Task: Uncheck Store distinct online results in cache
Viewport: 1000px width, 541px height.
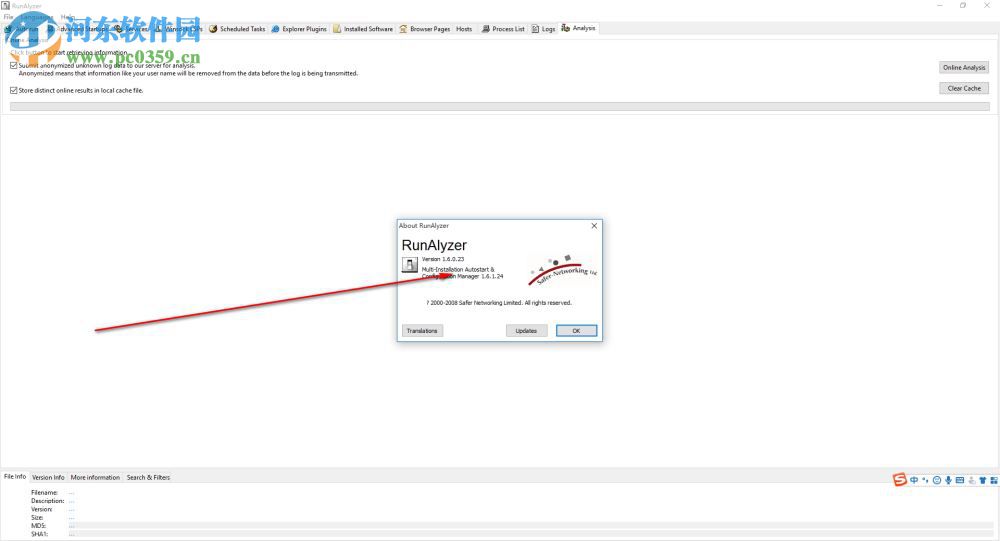Action: point(13,91)
